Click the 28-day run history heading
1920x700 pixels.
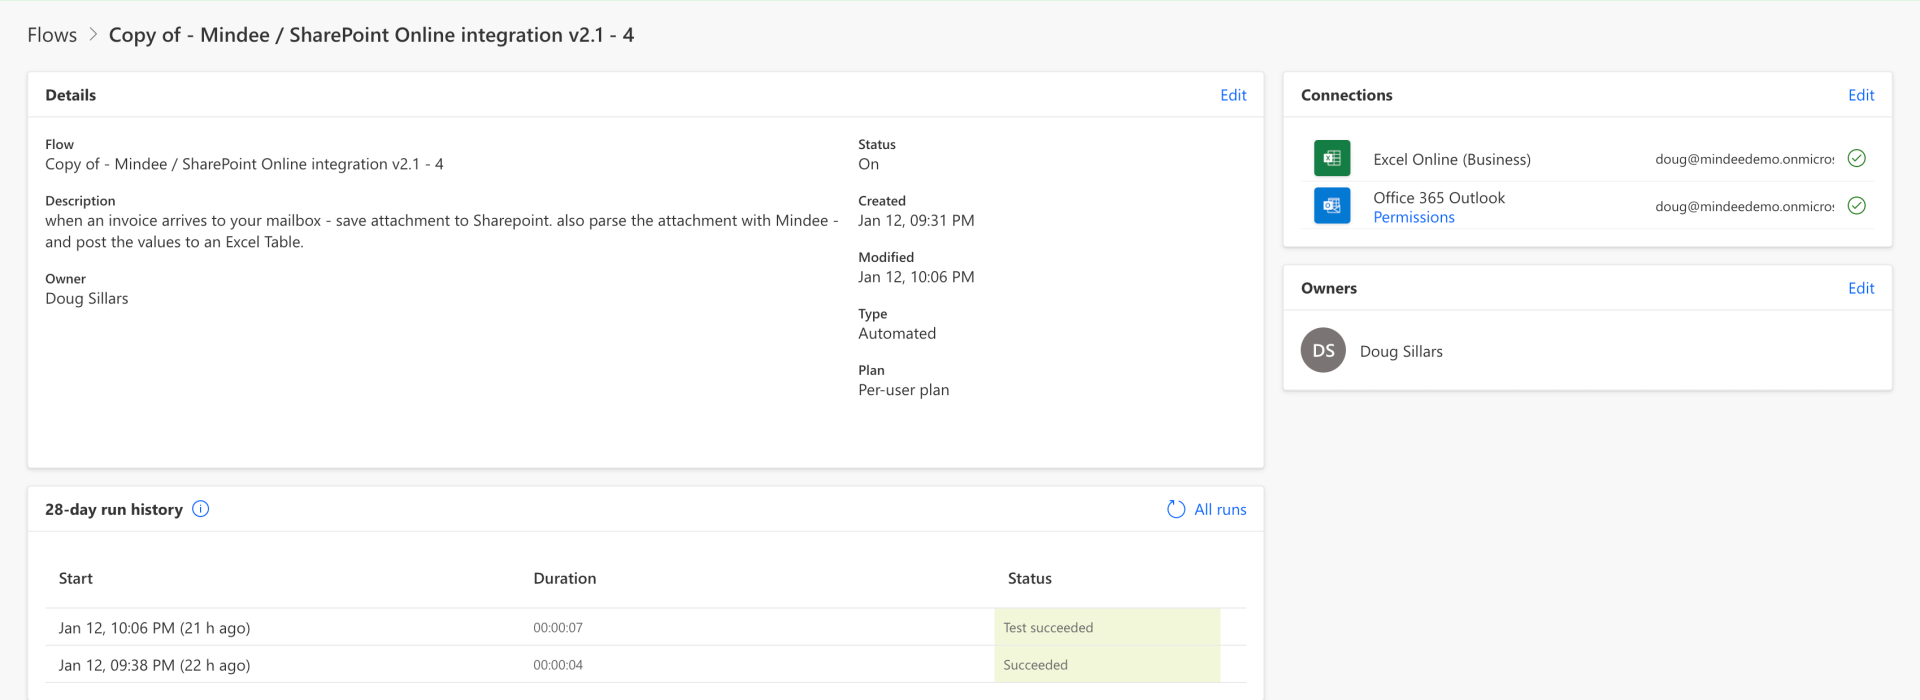[x=114, y=509]
